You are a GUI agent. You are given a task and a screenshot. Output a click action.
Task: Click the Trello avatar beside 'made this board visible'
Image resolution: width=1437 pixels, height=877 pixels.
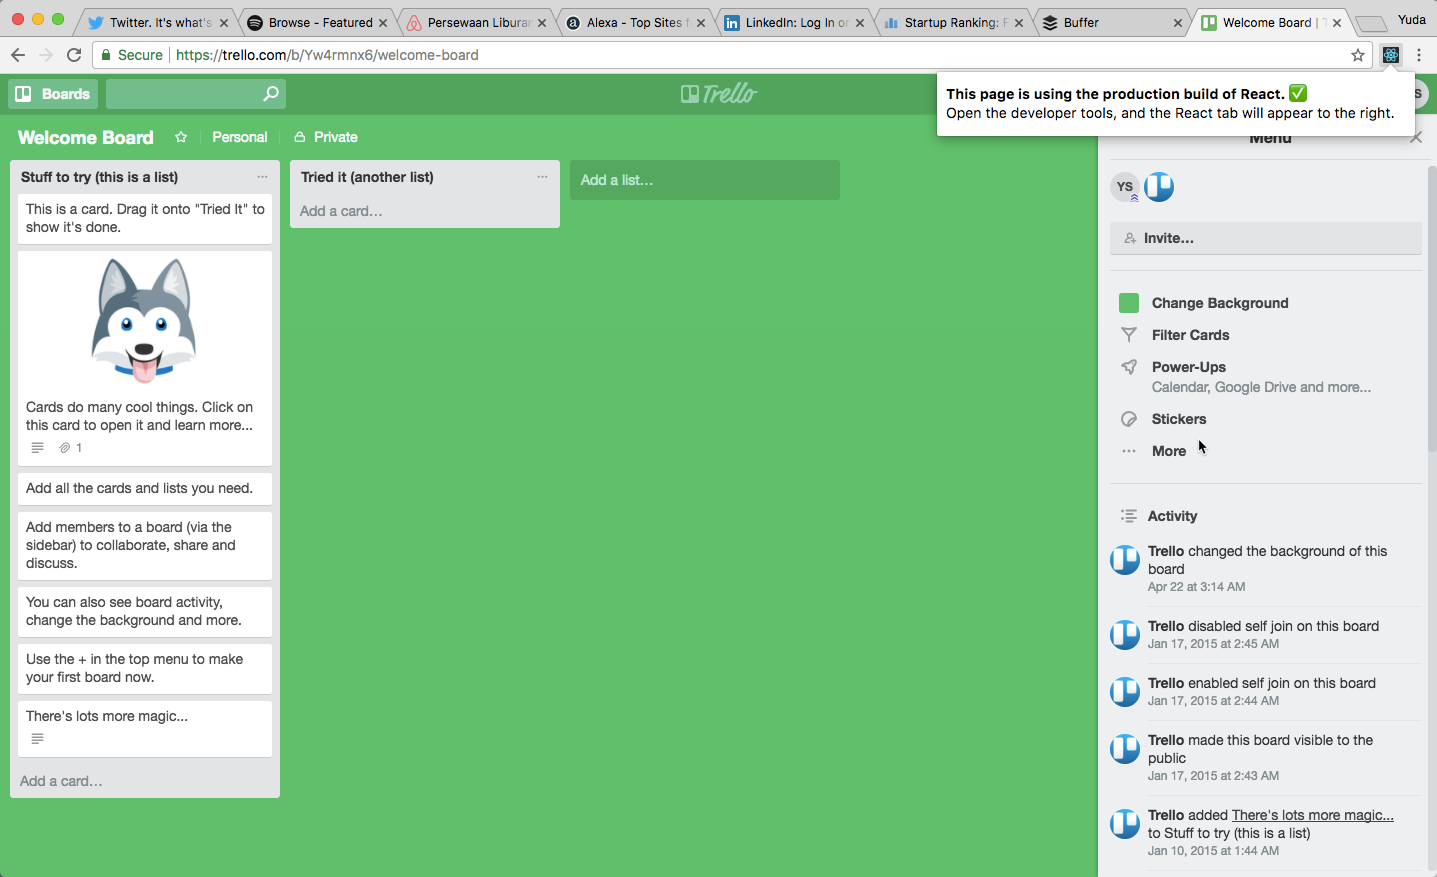pos(1125,748)
